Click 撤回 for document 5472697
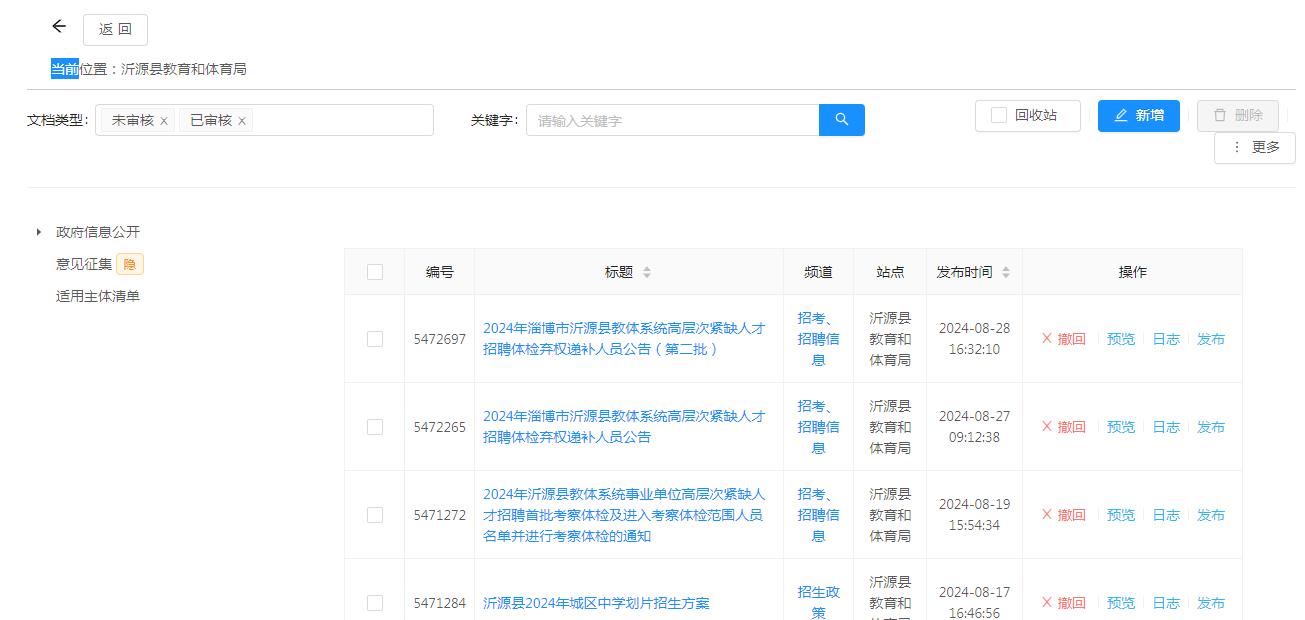 (1063, 339)
